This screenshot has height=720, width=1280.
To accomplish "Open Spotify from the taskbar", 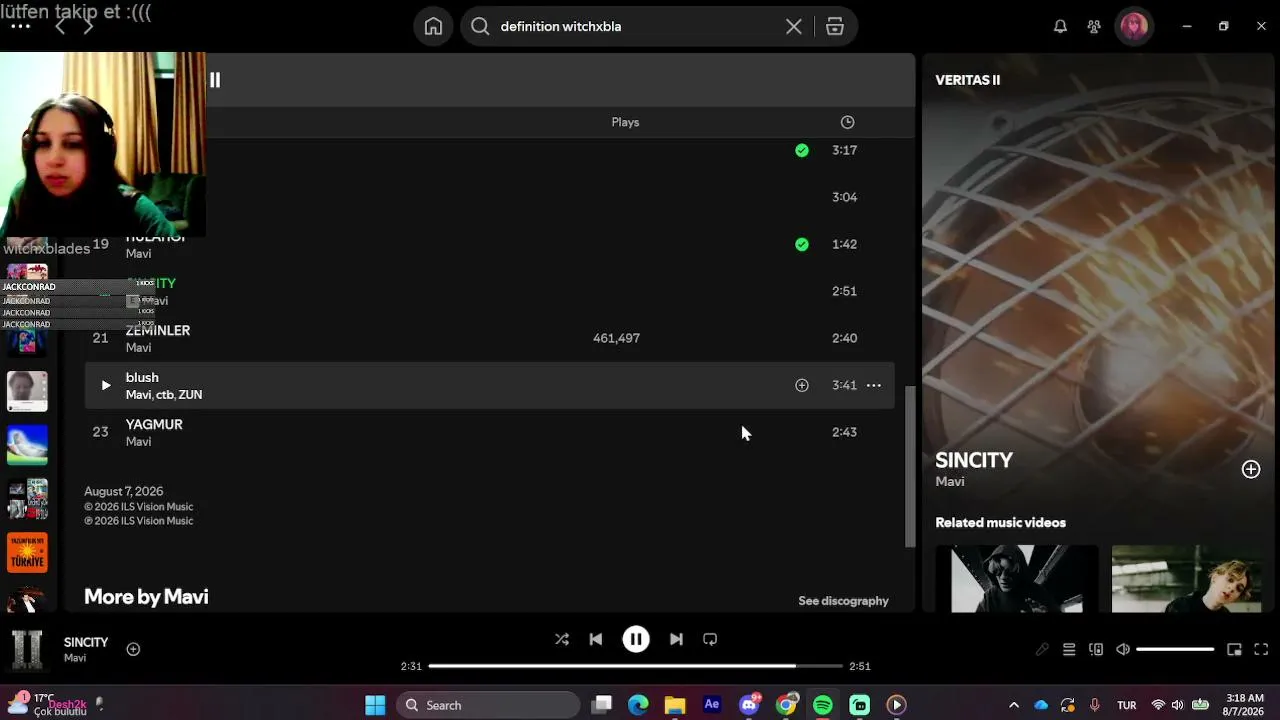I will pos(823,705).
